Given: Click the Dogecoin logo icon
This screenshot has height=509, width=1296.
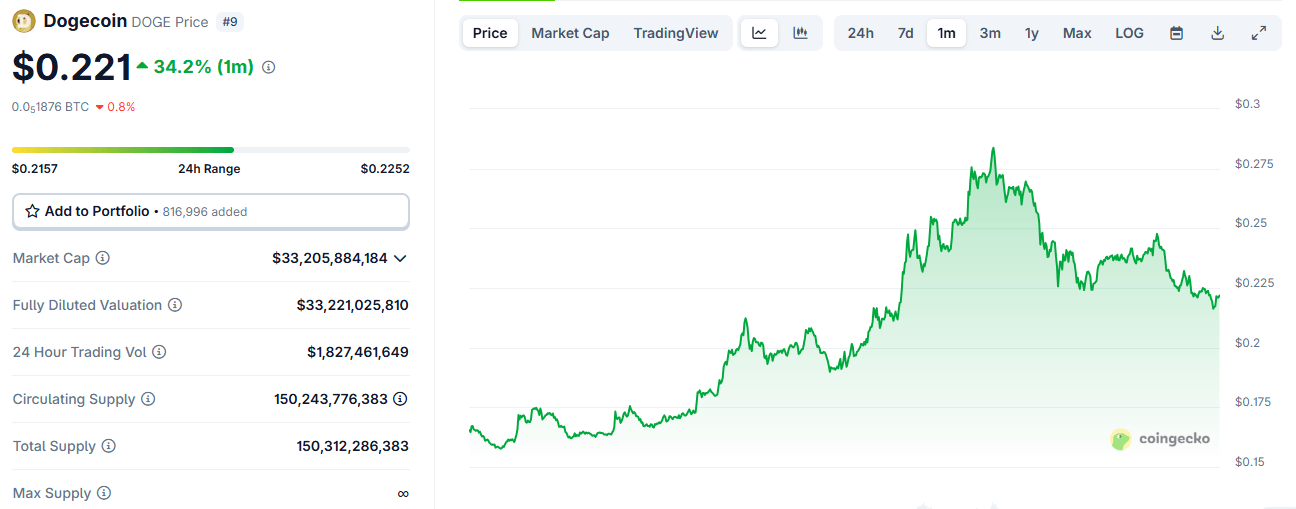Looking at the screenshot, I should [24, 21].
